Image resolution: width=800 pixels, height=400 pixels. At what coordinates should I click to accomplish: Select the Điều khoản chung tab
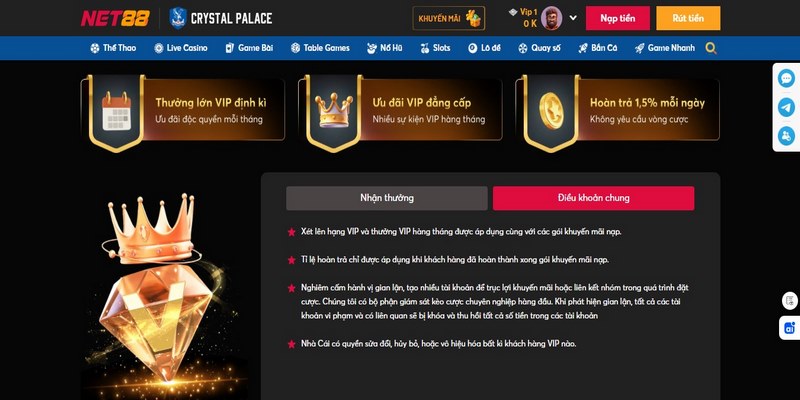(x=593, y=198)
